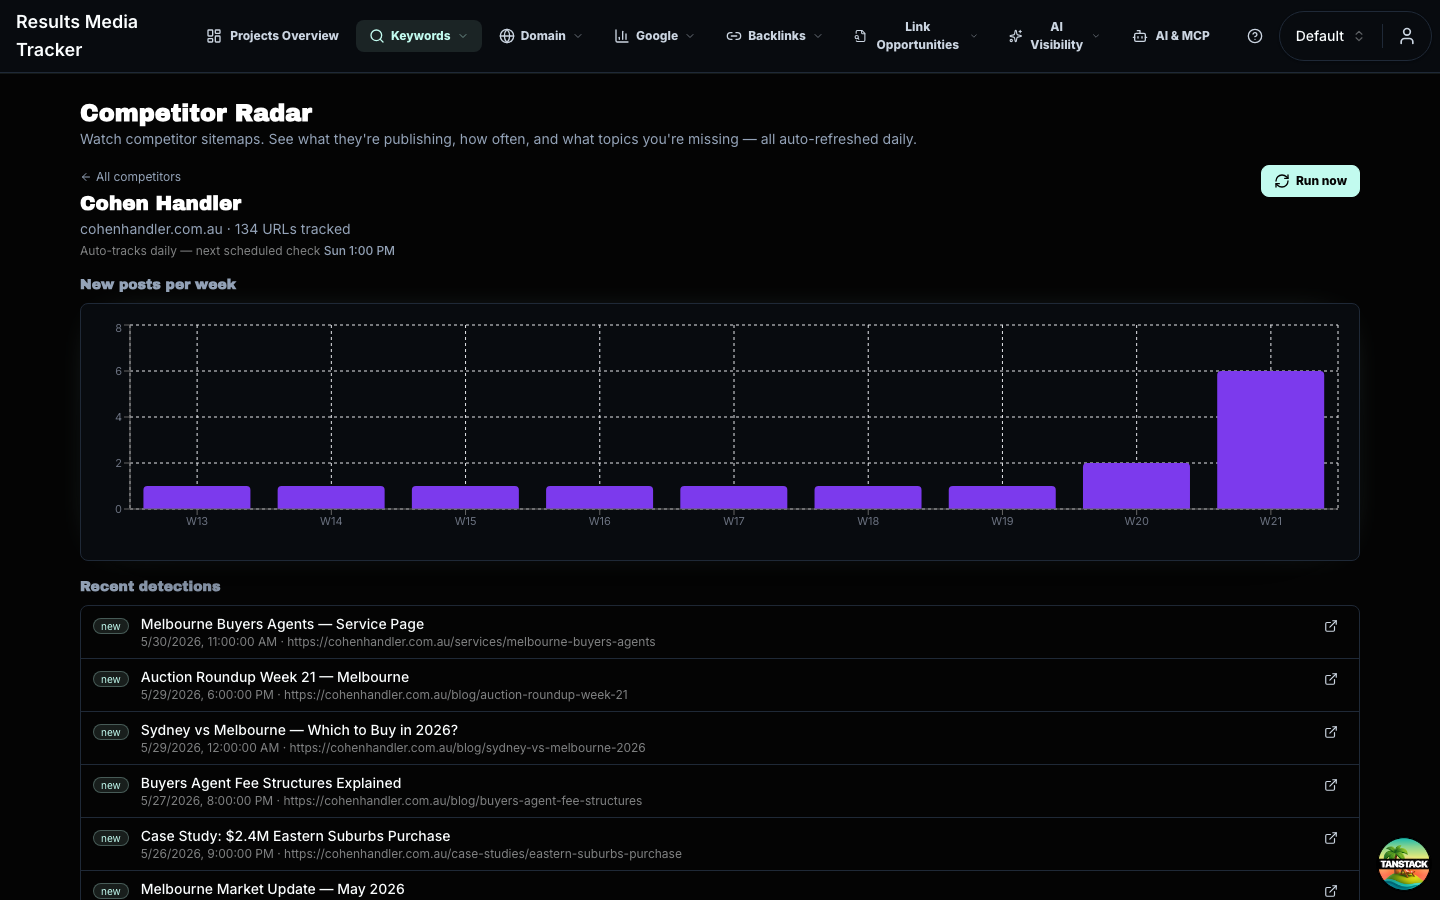
Task: Expand the Domain dropdown chevron
Action: 578,36
